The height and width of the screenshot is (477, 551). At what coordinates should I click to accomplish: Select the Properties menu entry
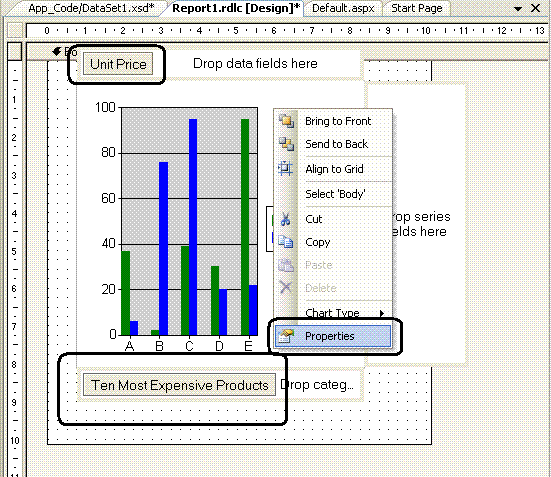[333, 336]
